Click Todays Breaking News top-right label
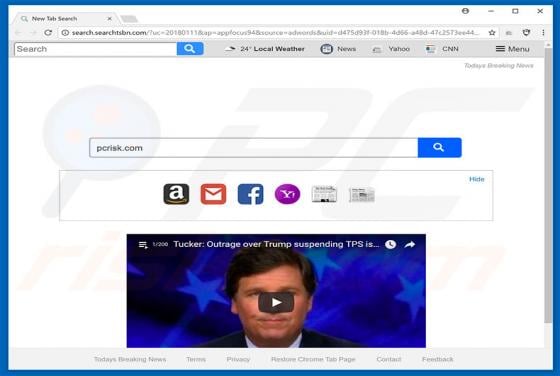This screenshot has width=560, height=376. 499,65
